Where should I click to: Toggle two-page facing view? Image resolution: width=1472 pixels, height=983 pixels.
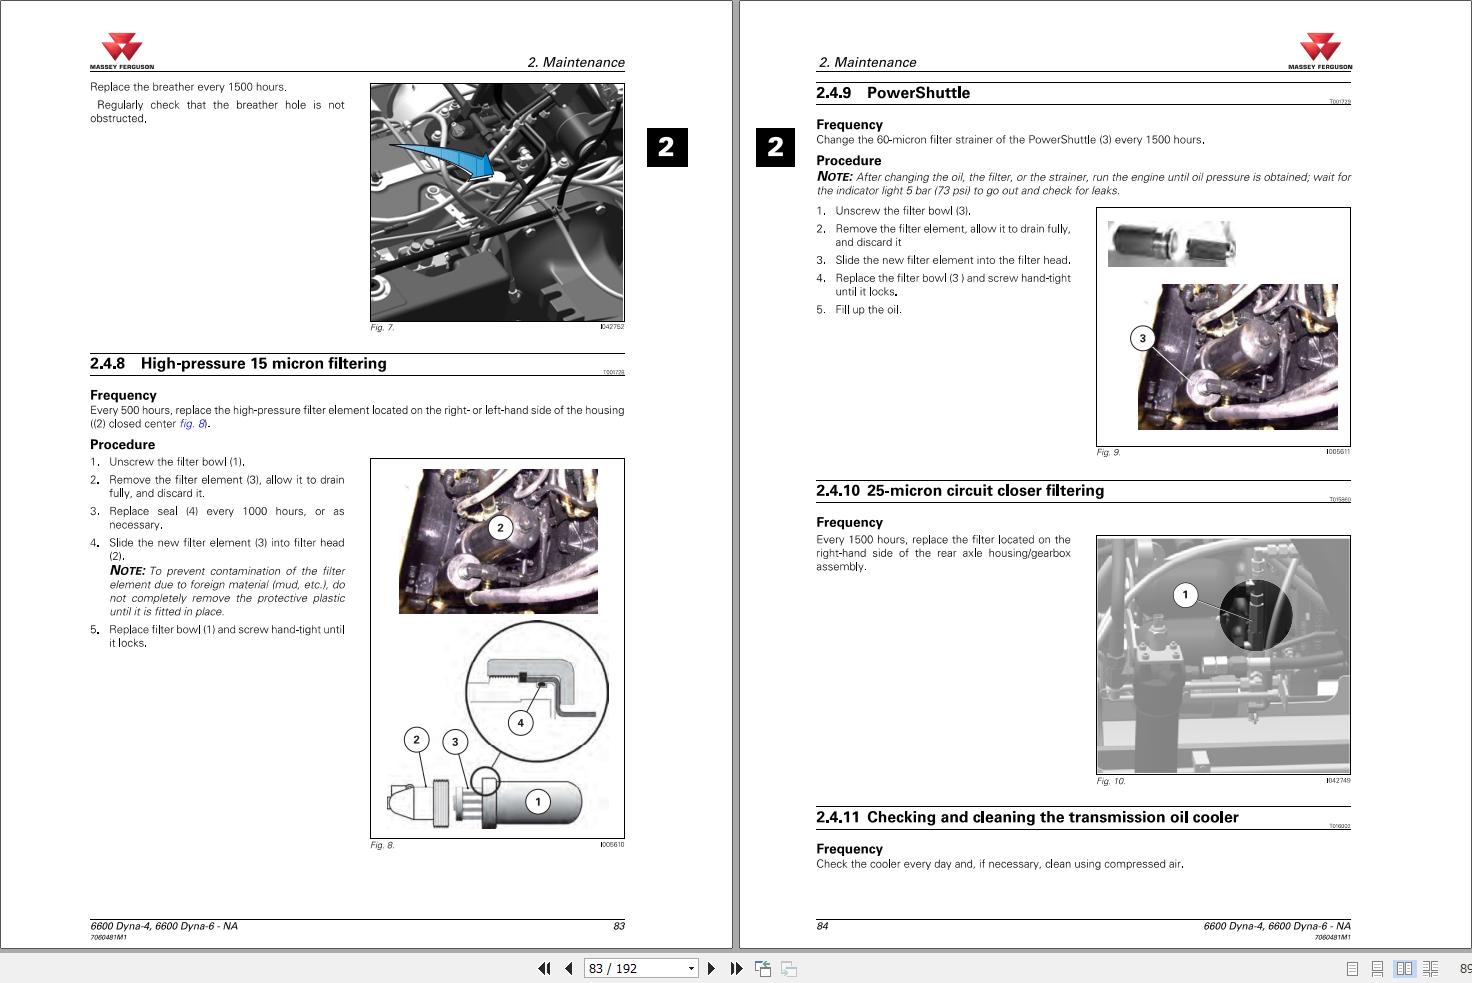[x=1404, y=968]
